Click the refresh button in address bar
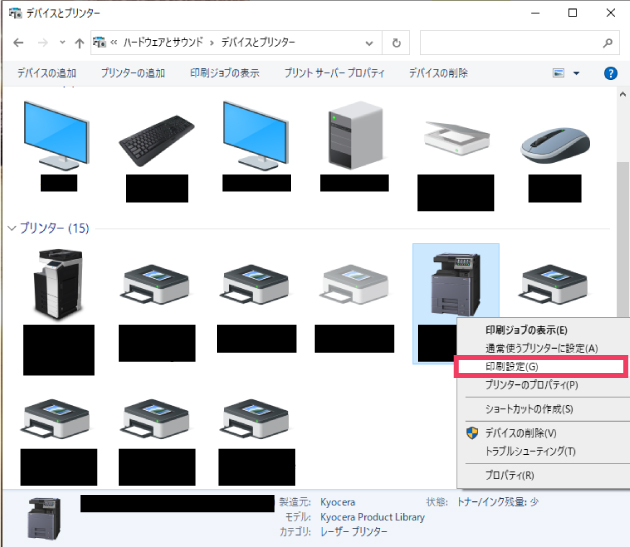 (x=396, y=43)
